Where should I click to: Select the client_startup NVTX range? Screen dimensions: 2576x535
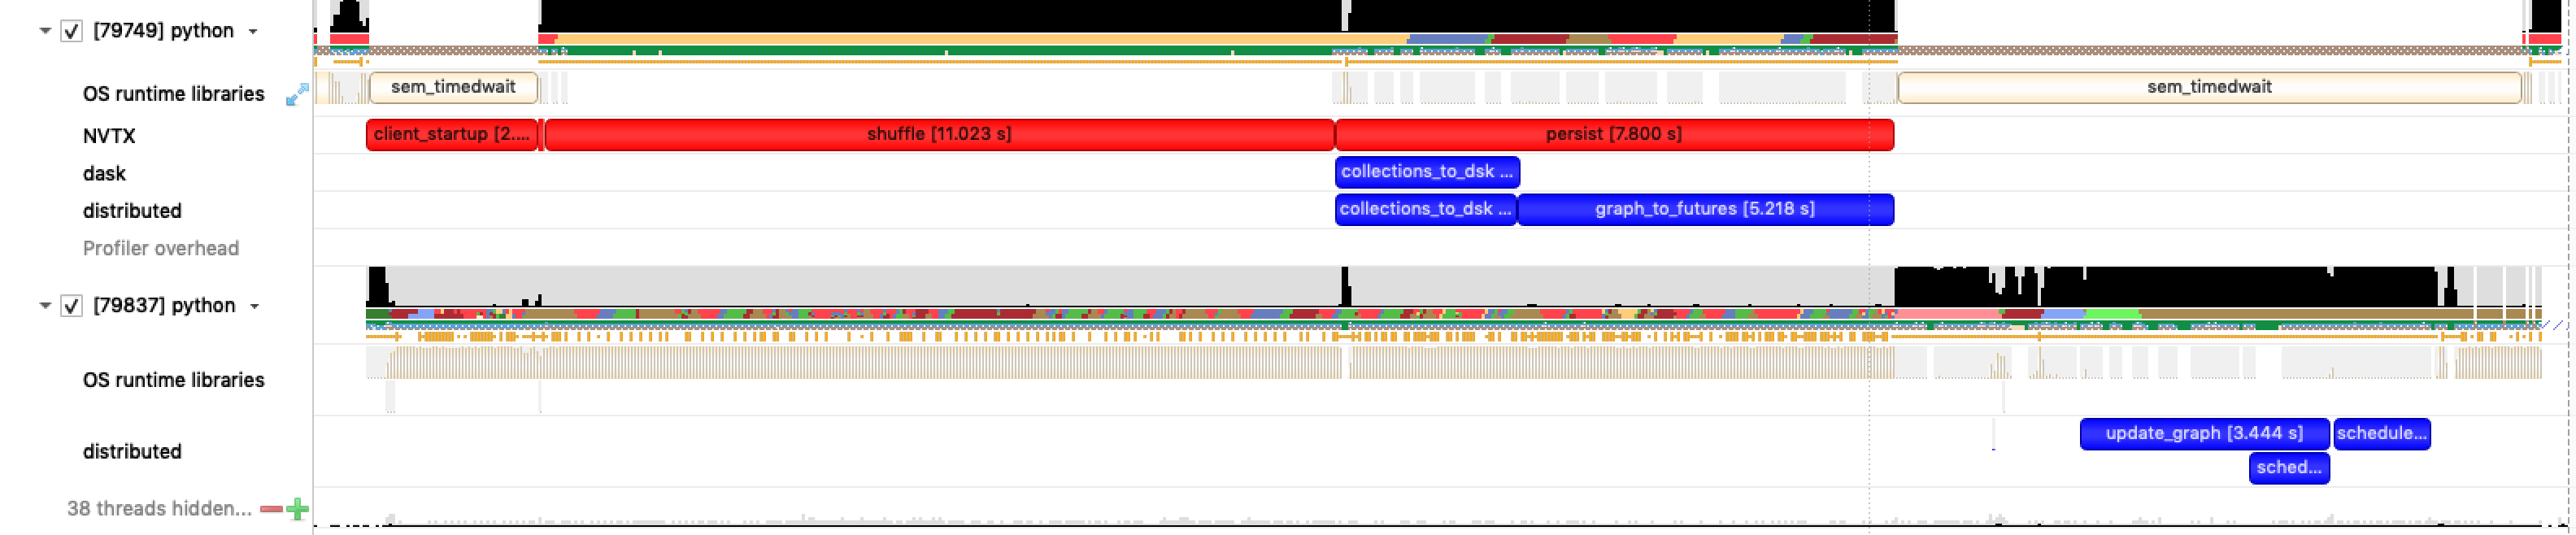tap(452, 135)
